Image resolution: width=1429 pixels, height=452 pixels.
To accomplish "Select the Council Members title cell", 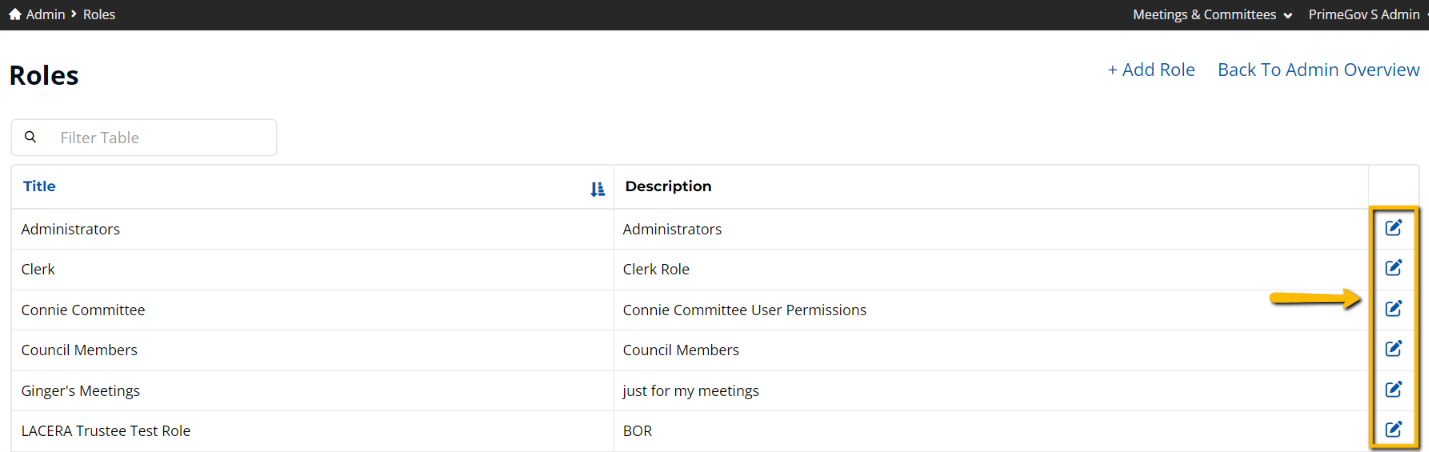I will pos(313,350).
